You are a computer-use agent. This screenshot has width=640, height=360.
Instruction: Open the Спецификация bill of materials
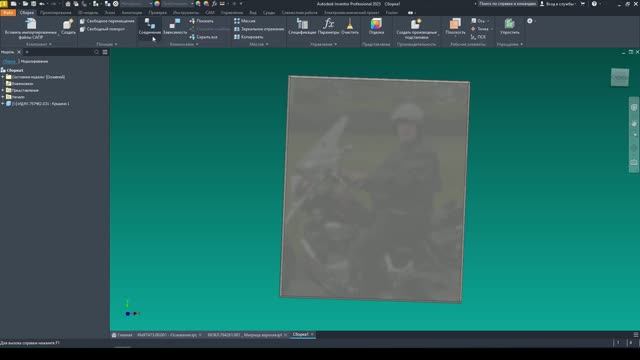point(302,27)
